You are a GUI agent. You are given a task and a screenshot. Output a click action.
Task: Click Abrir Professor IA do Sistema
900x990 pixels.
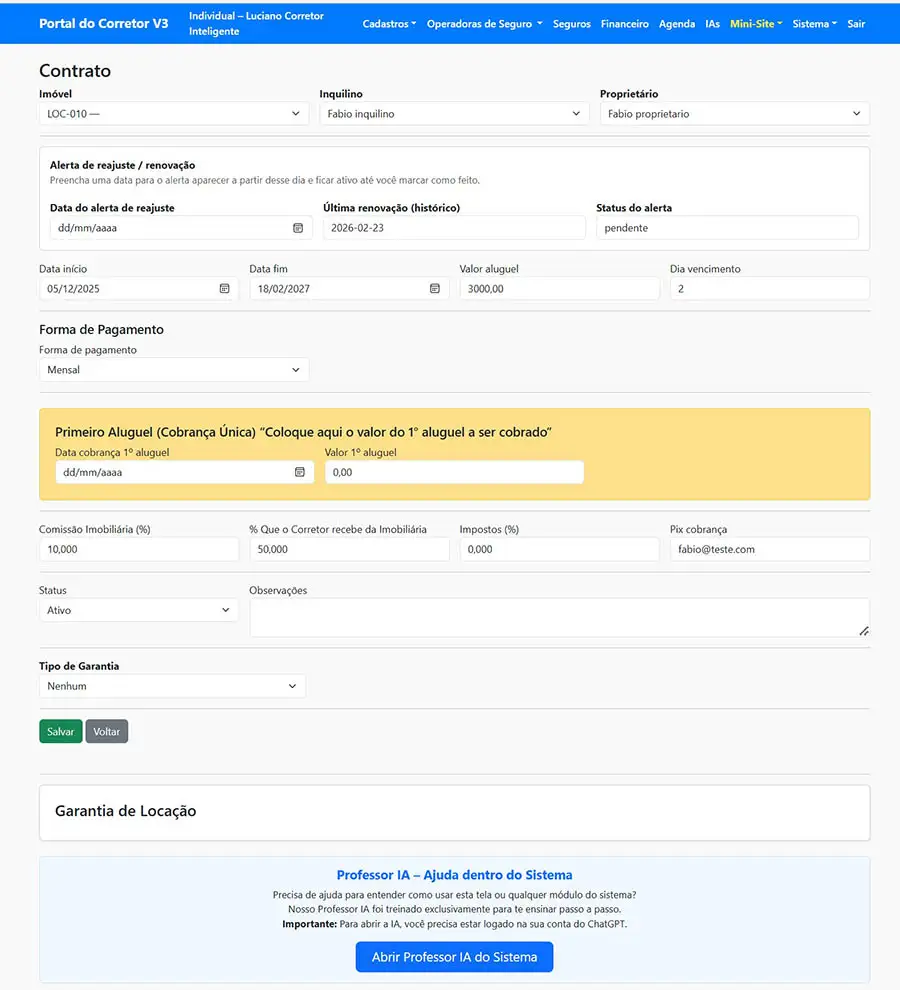[x=454, y=957]
